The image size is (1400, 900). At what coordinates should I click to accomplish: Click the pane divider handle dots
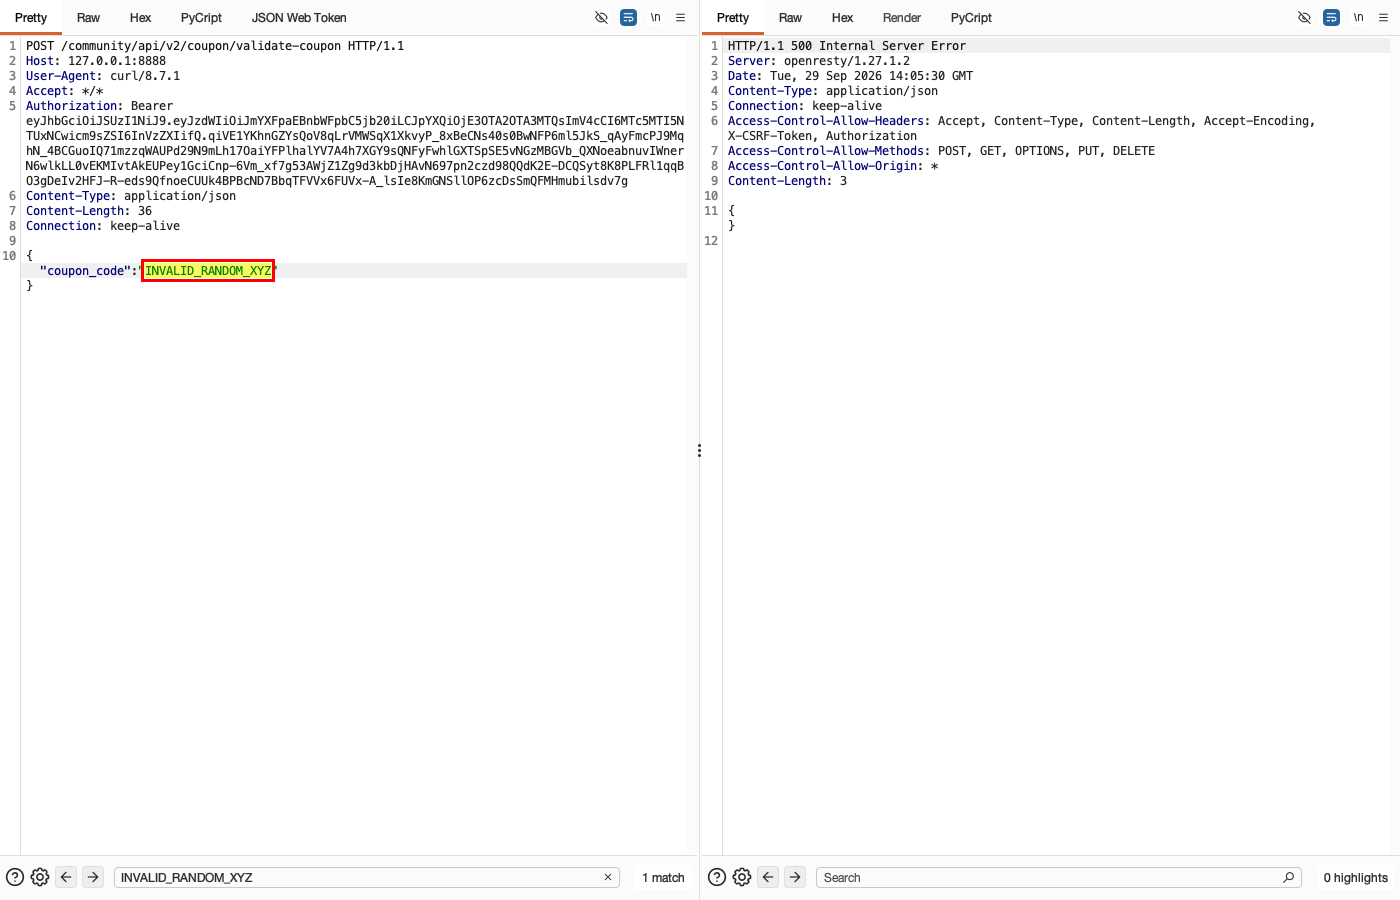699,451
